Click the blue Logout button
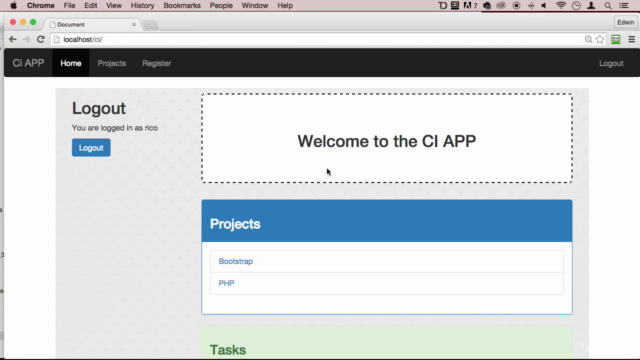640x360 pixels. 91,148
